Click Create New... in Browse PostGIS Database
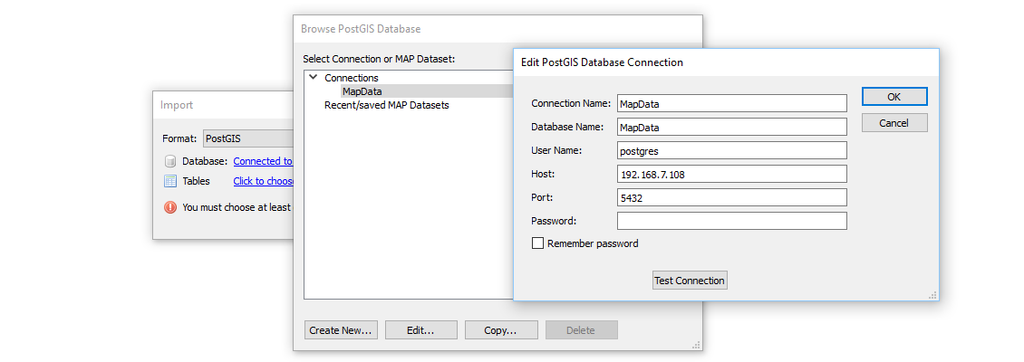1024x362 pixels. (x=341, y=330)
